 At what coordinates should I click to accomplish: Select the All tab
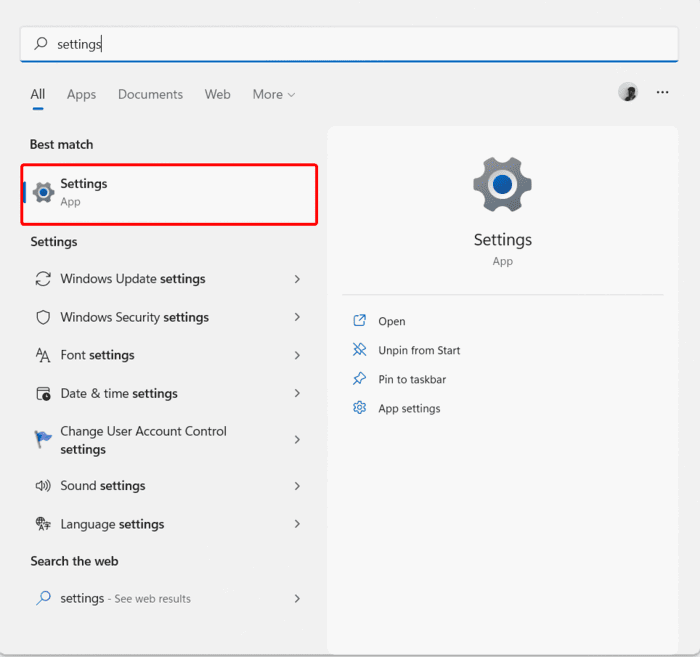click(x=38, y=95)
